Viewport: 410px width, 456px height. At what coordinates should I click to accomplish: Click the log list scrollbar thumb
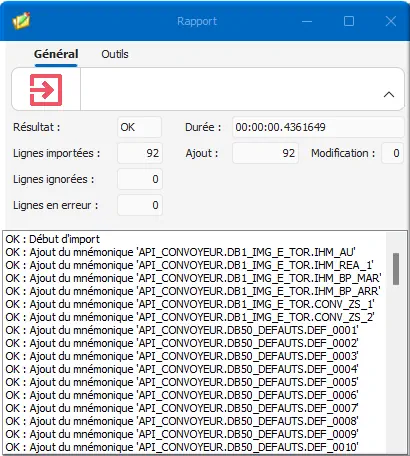(396, 269)
